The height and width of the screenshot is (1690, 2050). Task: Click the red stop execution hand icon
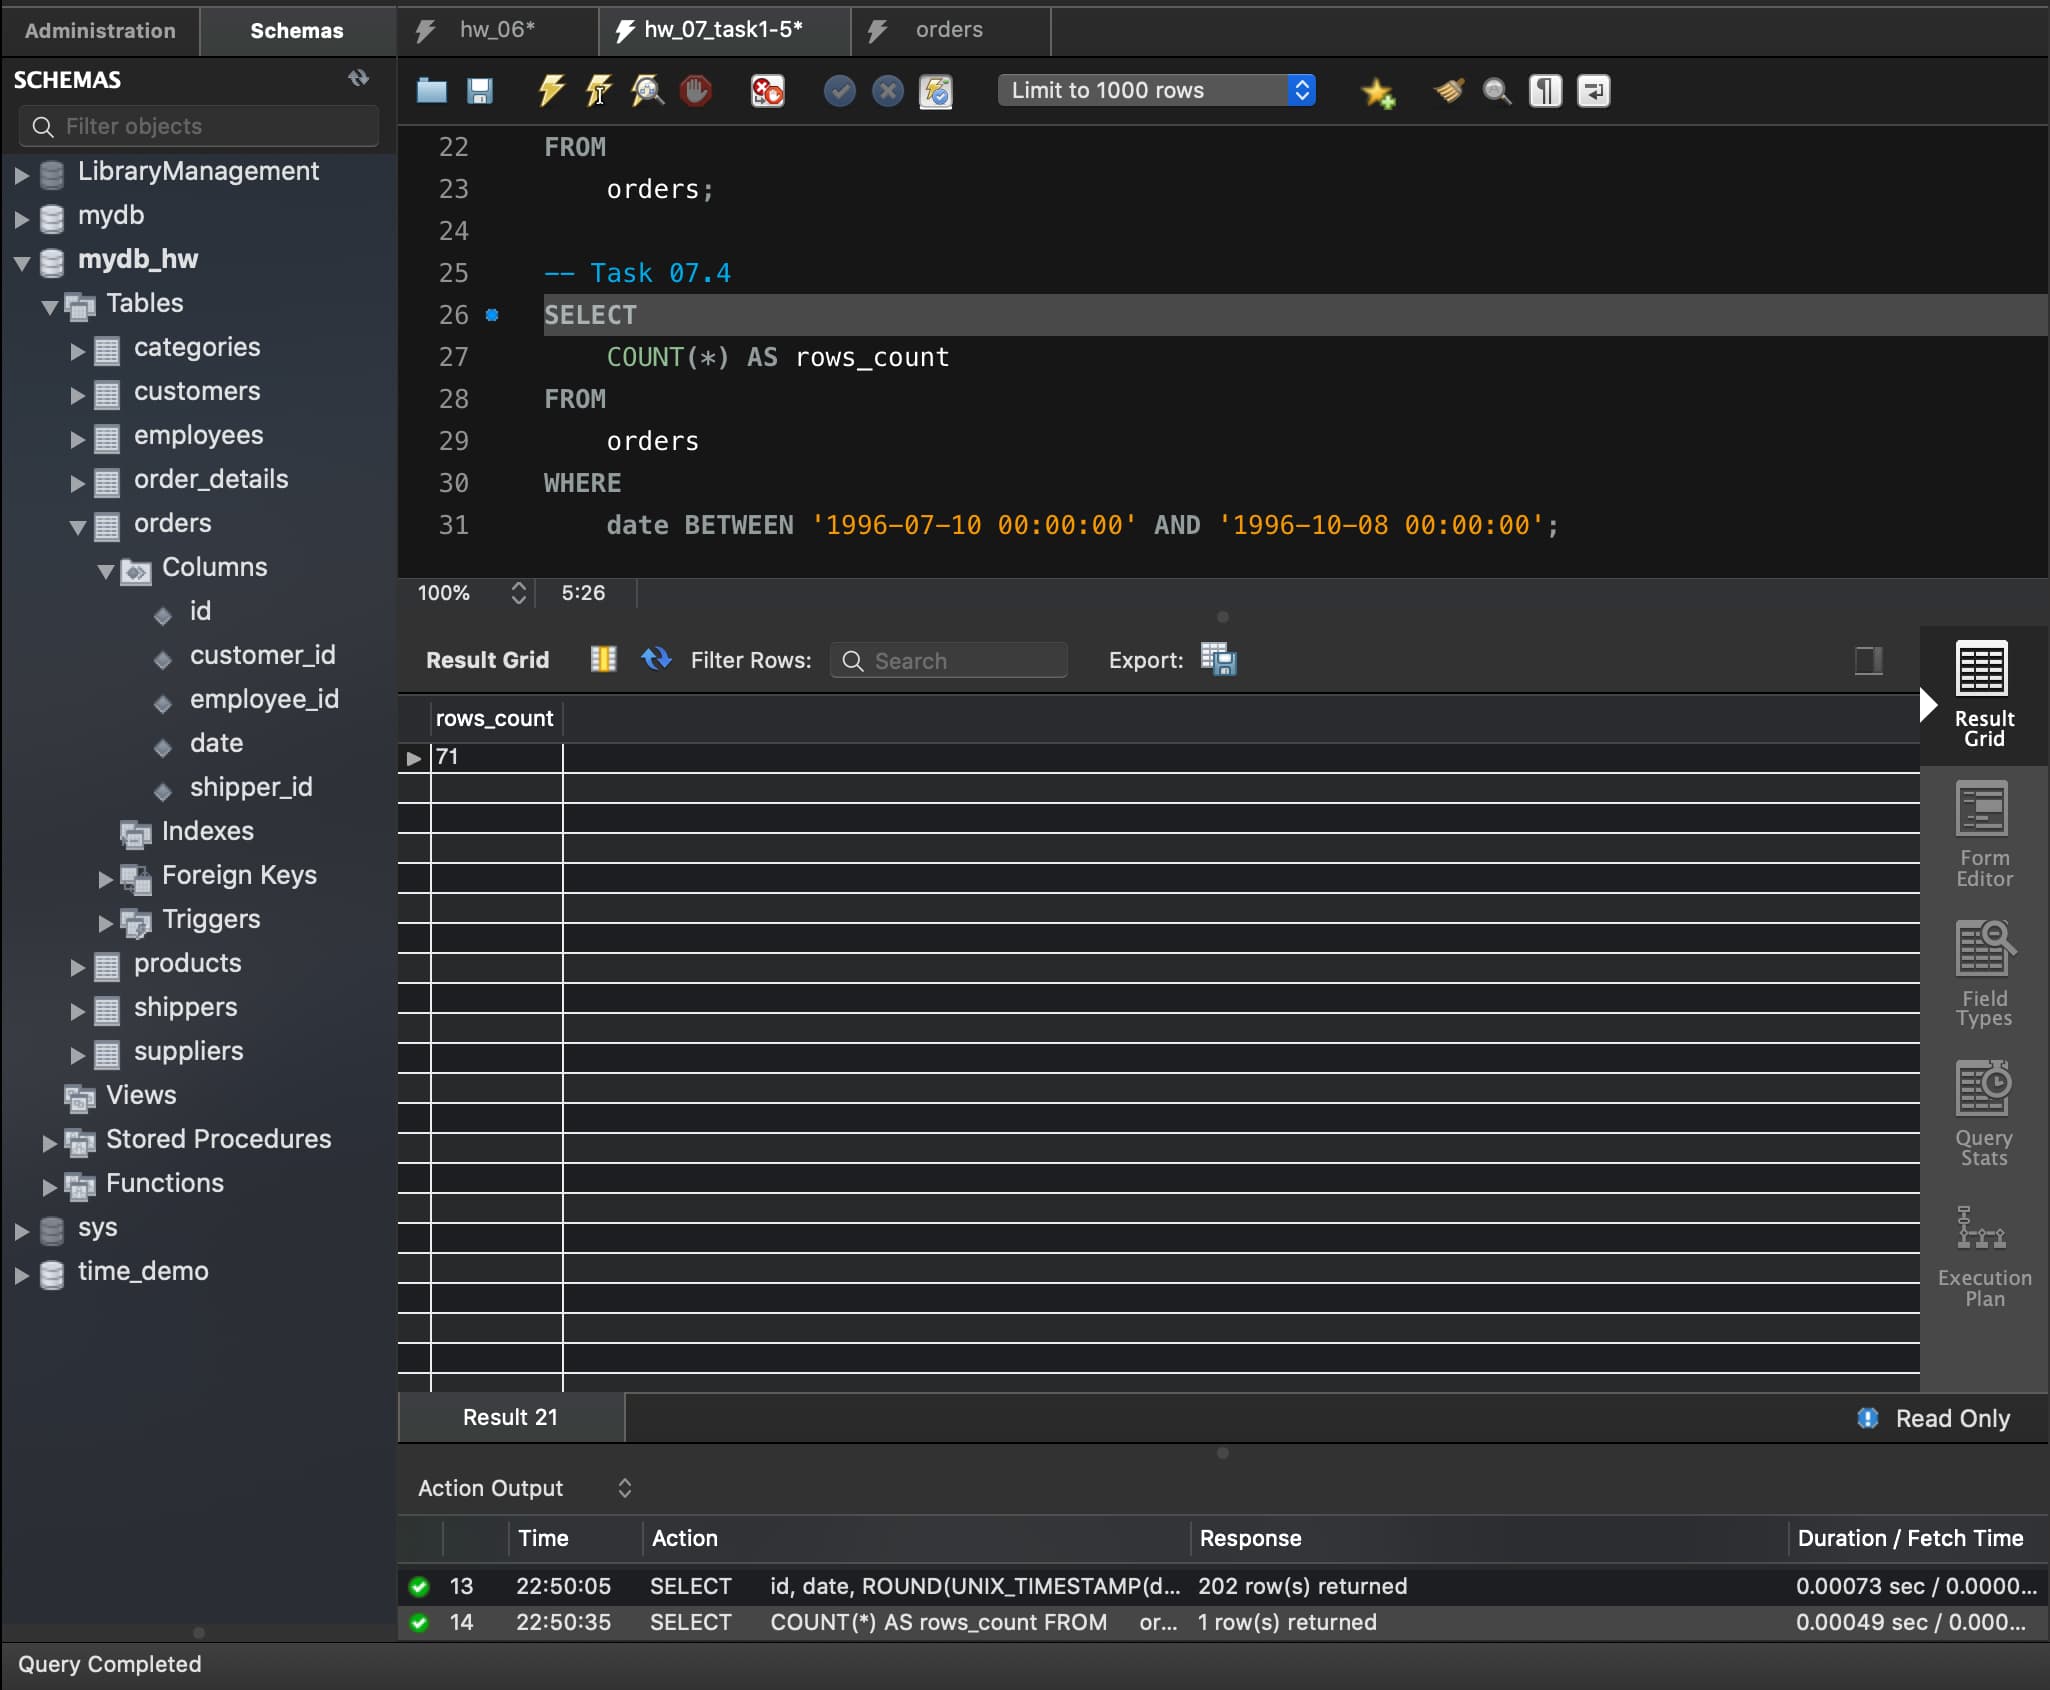pos(696,91)
